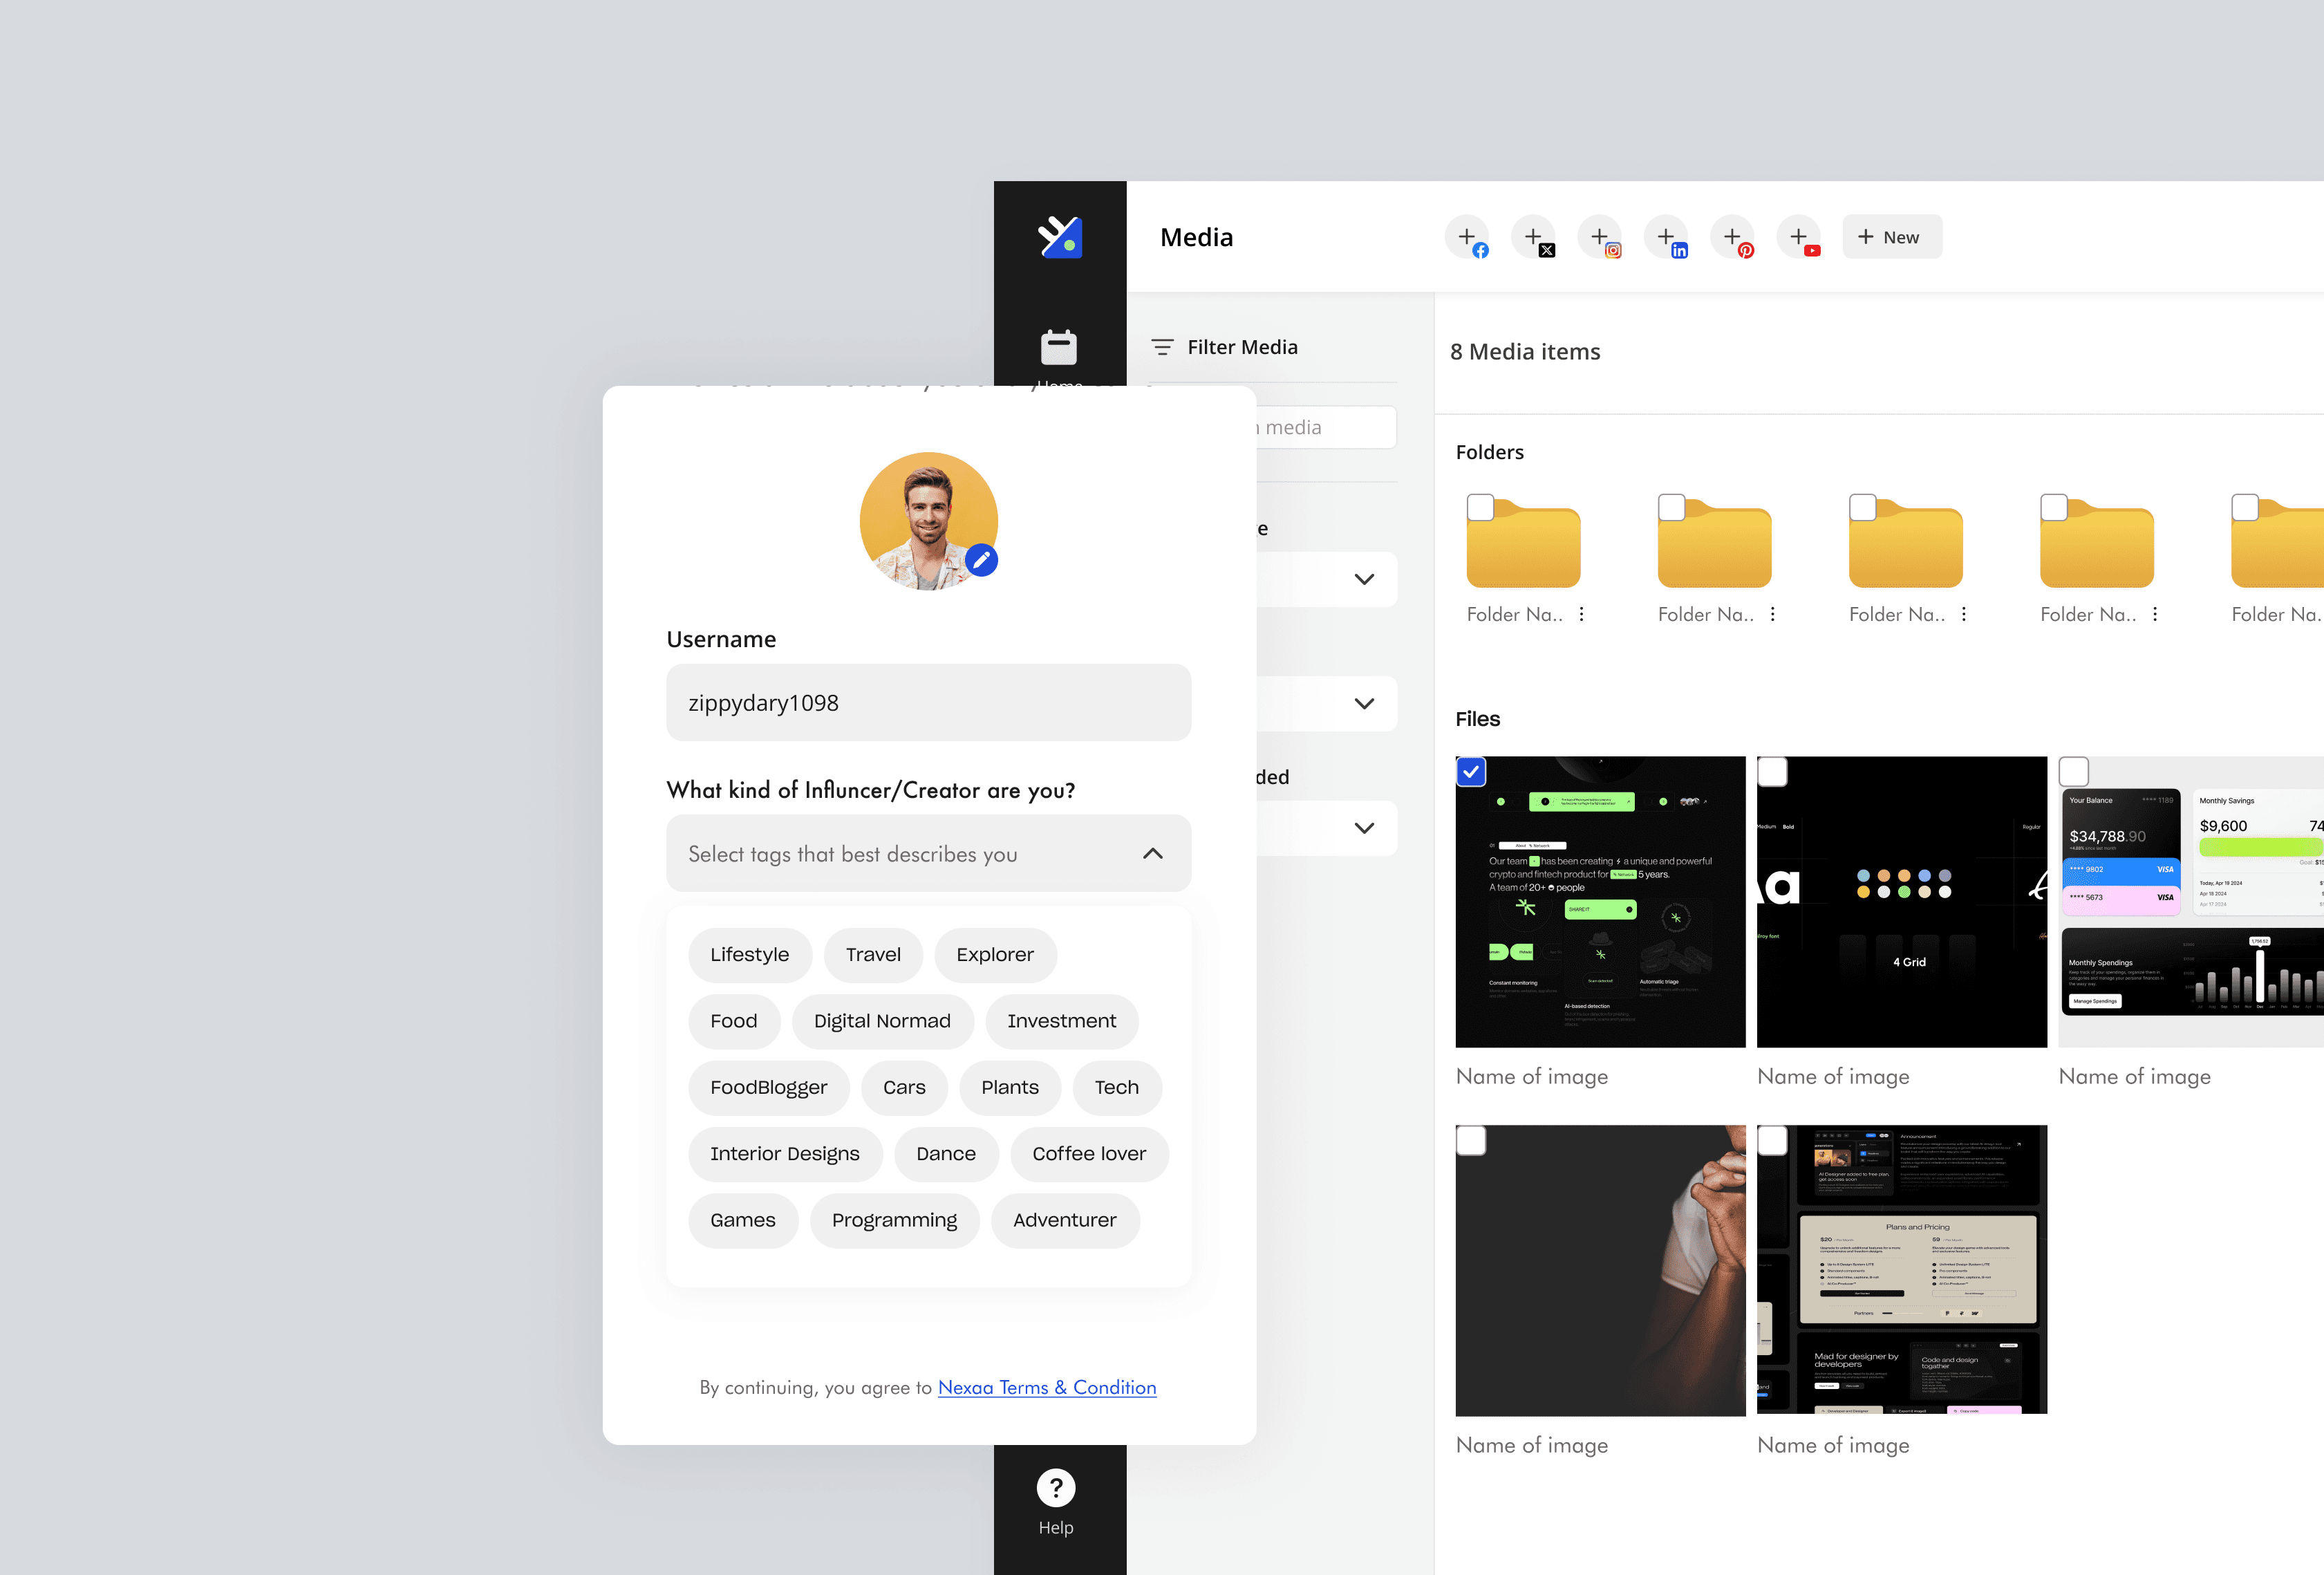Select the Travel tag

pos(872,954)
